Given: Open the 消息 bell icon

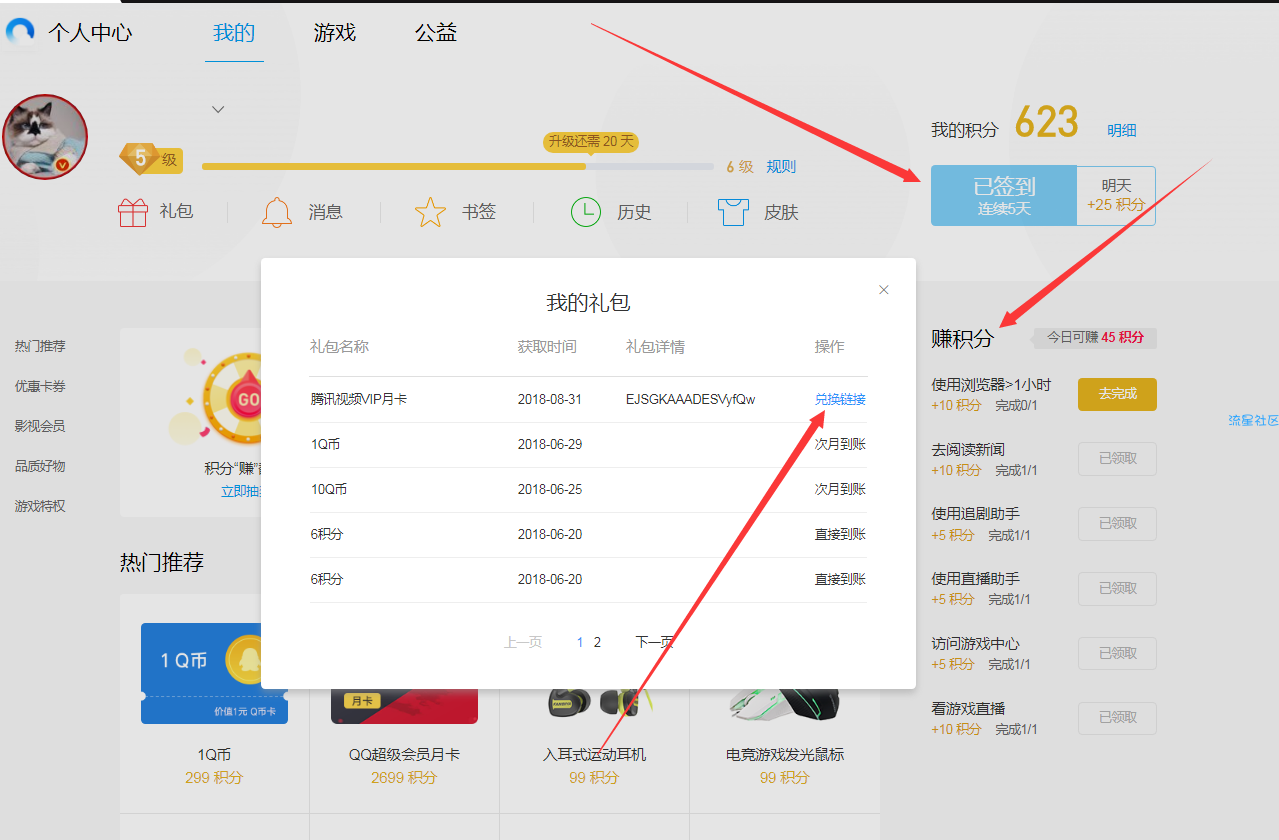Looking at the screenshot, I should [x=277, y=212].
